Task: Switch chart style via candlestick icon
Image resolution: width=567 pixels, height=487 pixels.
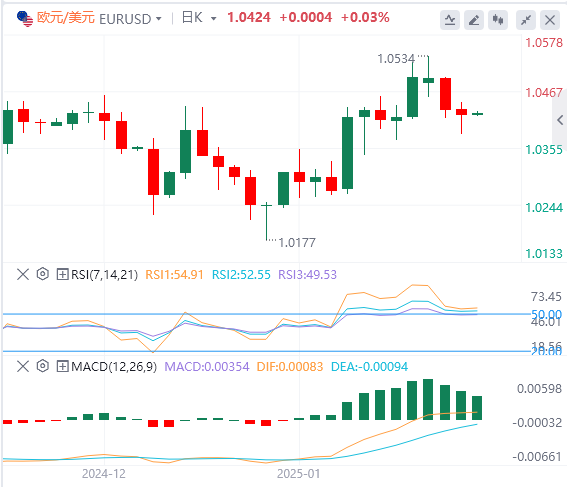Action: point(498,20)
